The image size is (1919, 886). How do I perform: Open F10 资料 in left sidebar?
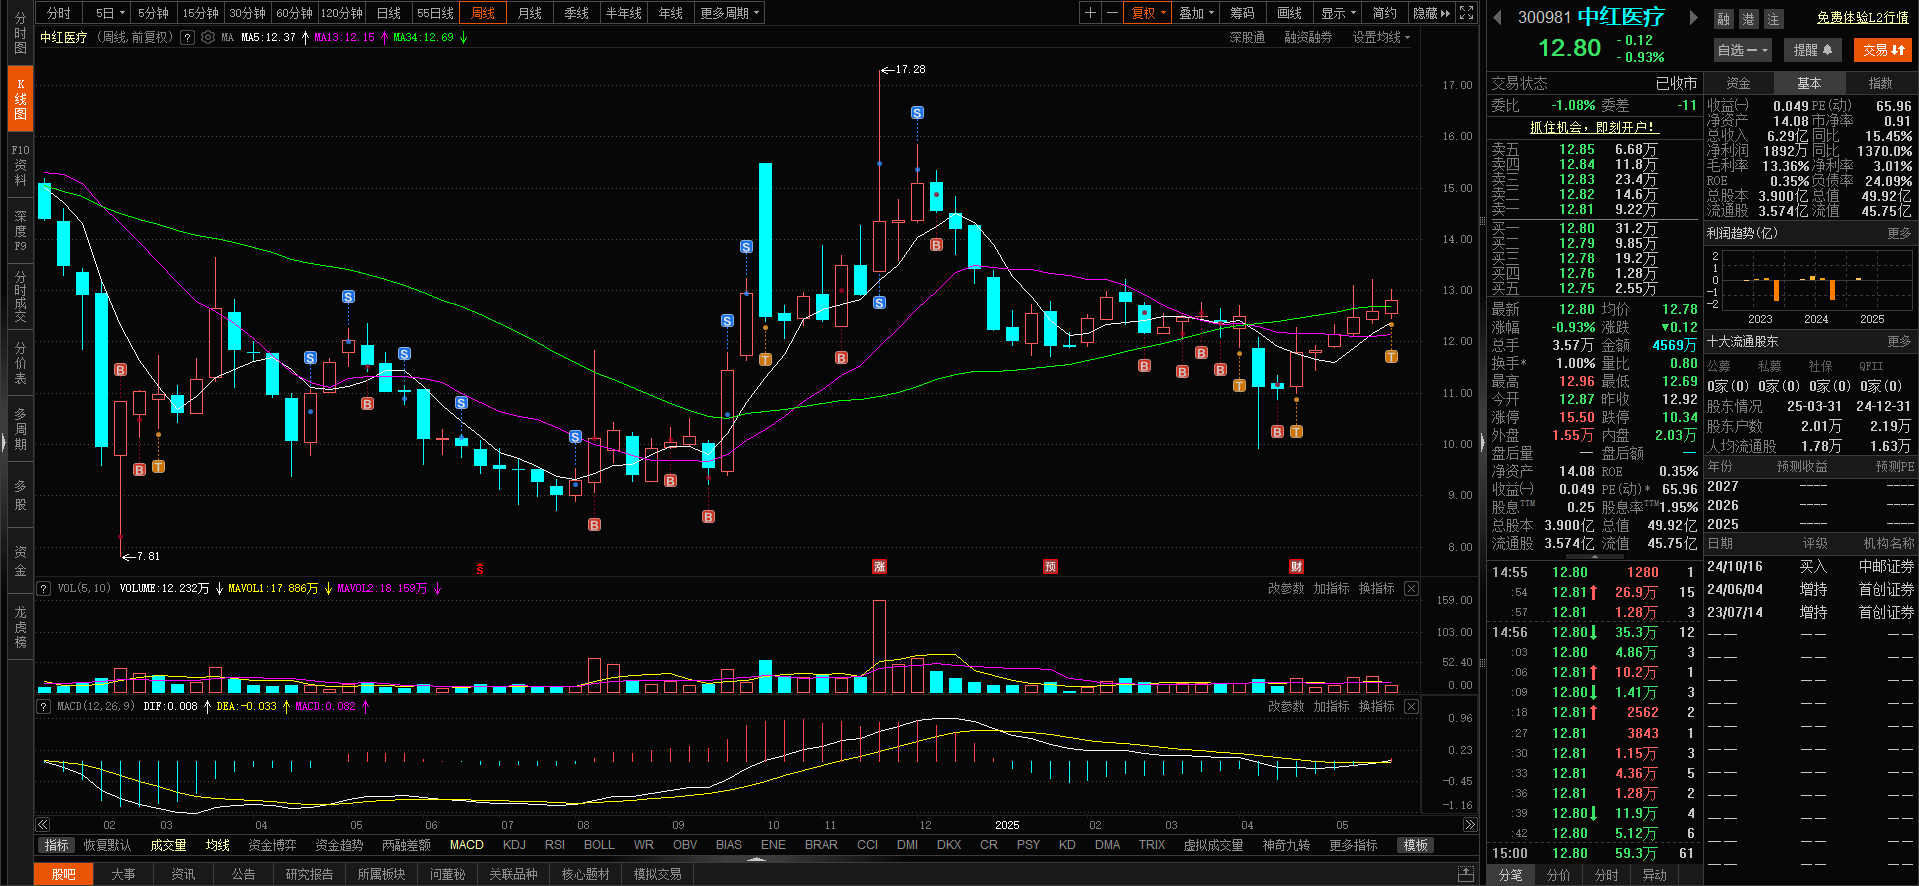(20, 165)
